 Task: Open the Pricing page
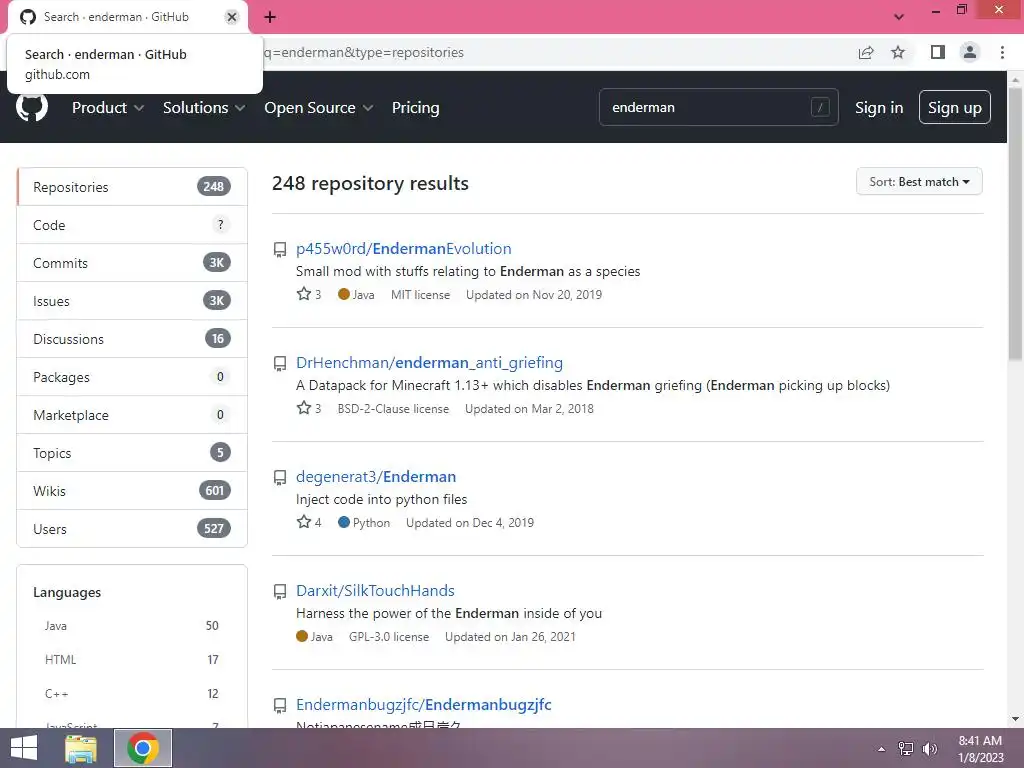[415, 108]
